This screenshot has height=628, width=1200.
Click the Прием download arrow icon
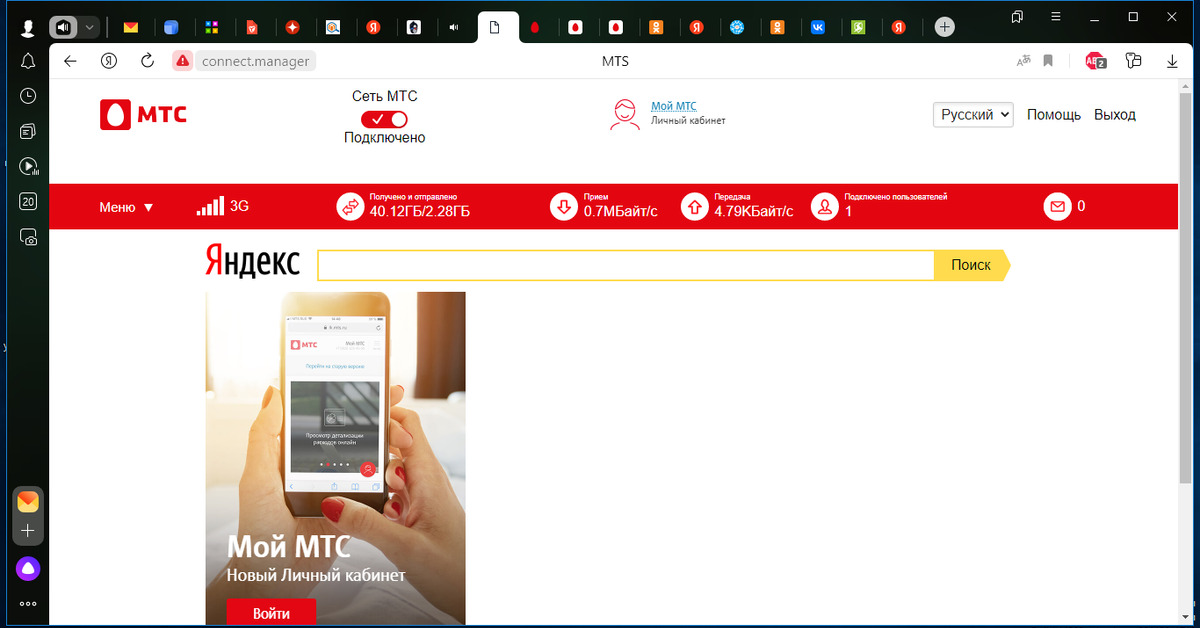click(x=564, y=207)
